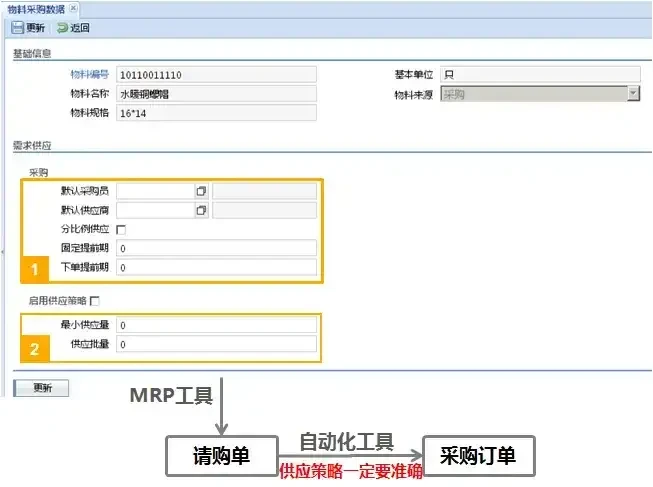Click the 基本单位 field showing 只
This screenshot has height=487, width=653.
[540, 74]
